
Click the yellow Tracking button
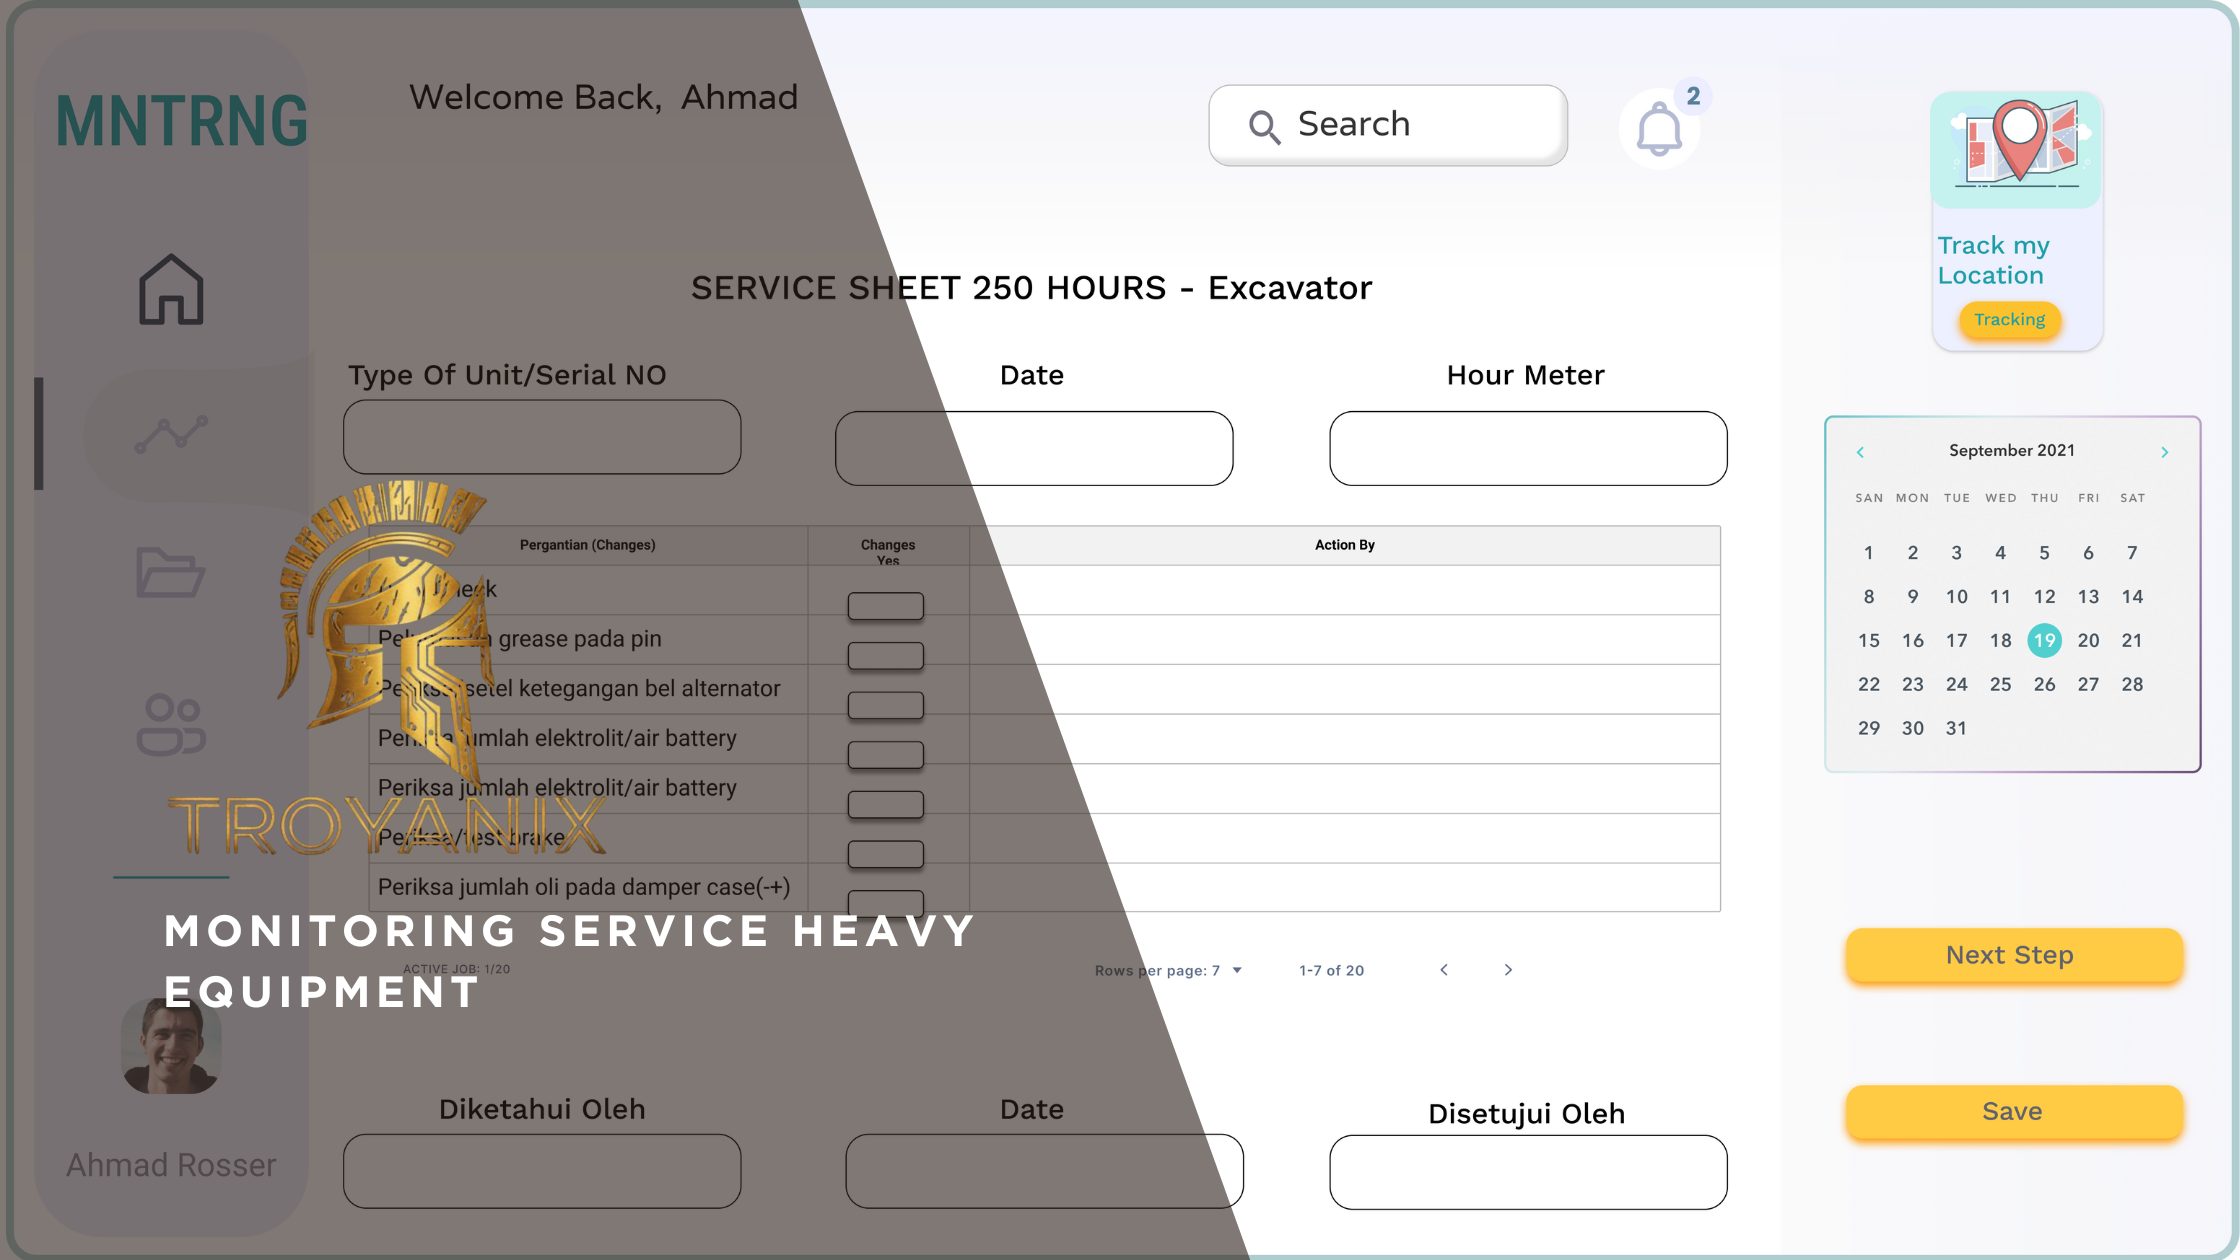tap(2009, 320)
